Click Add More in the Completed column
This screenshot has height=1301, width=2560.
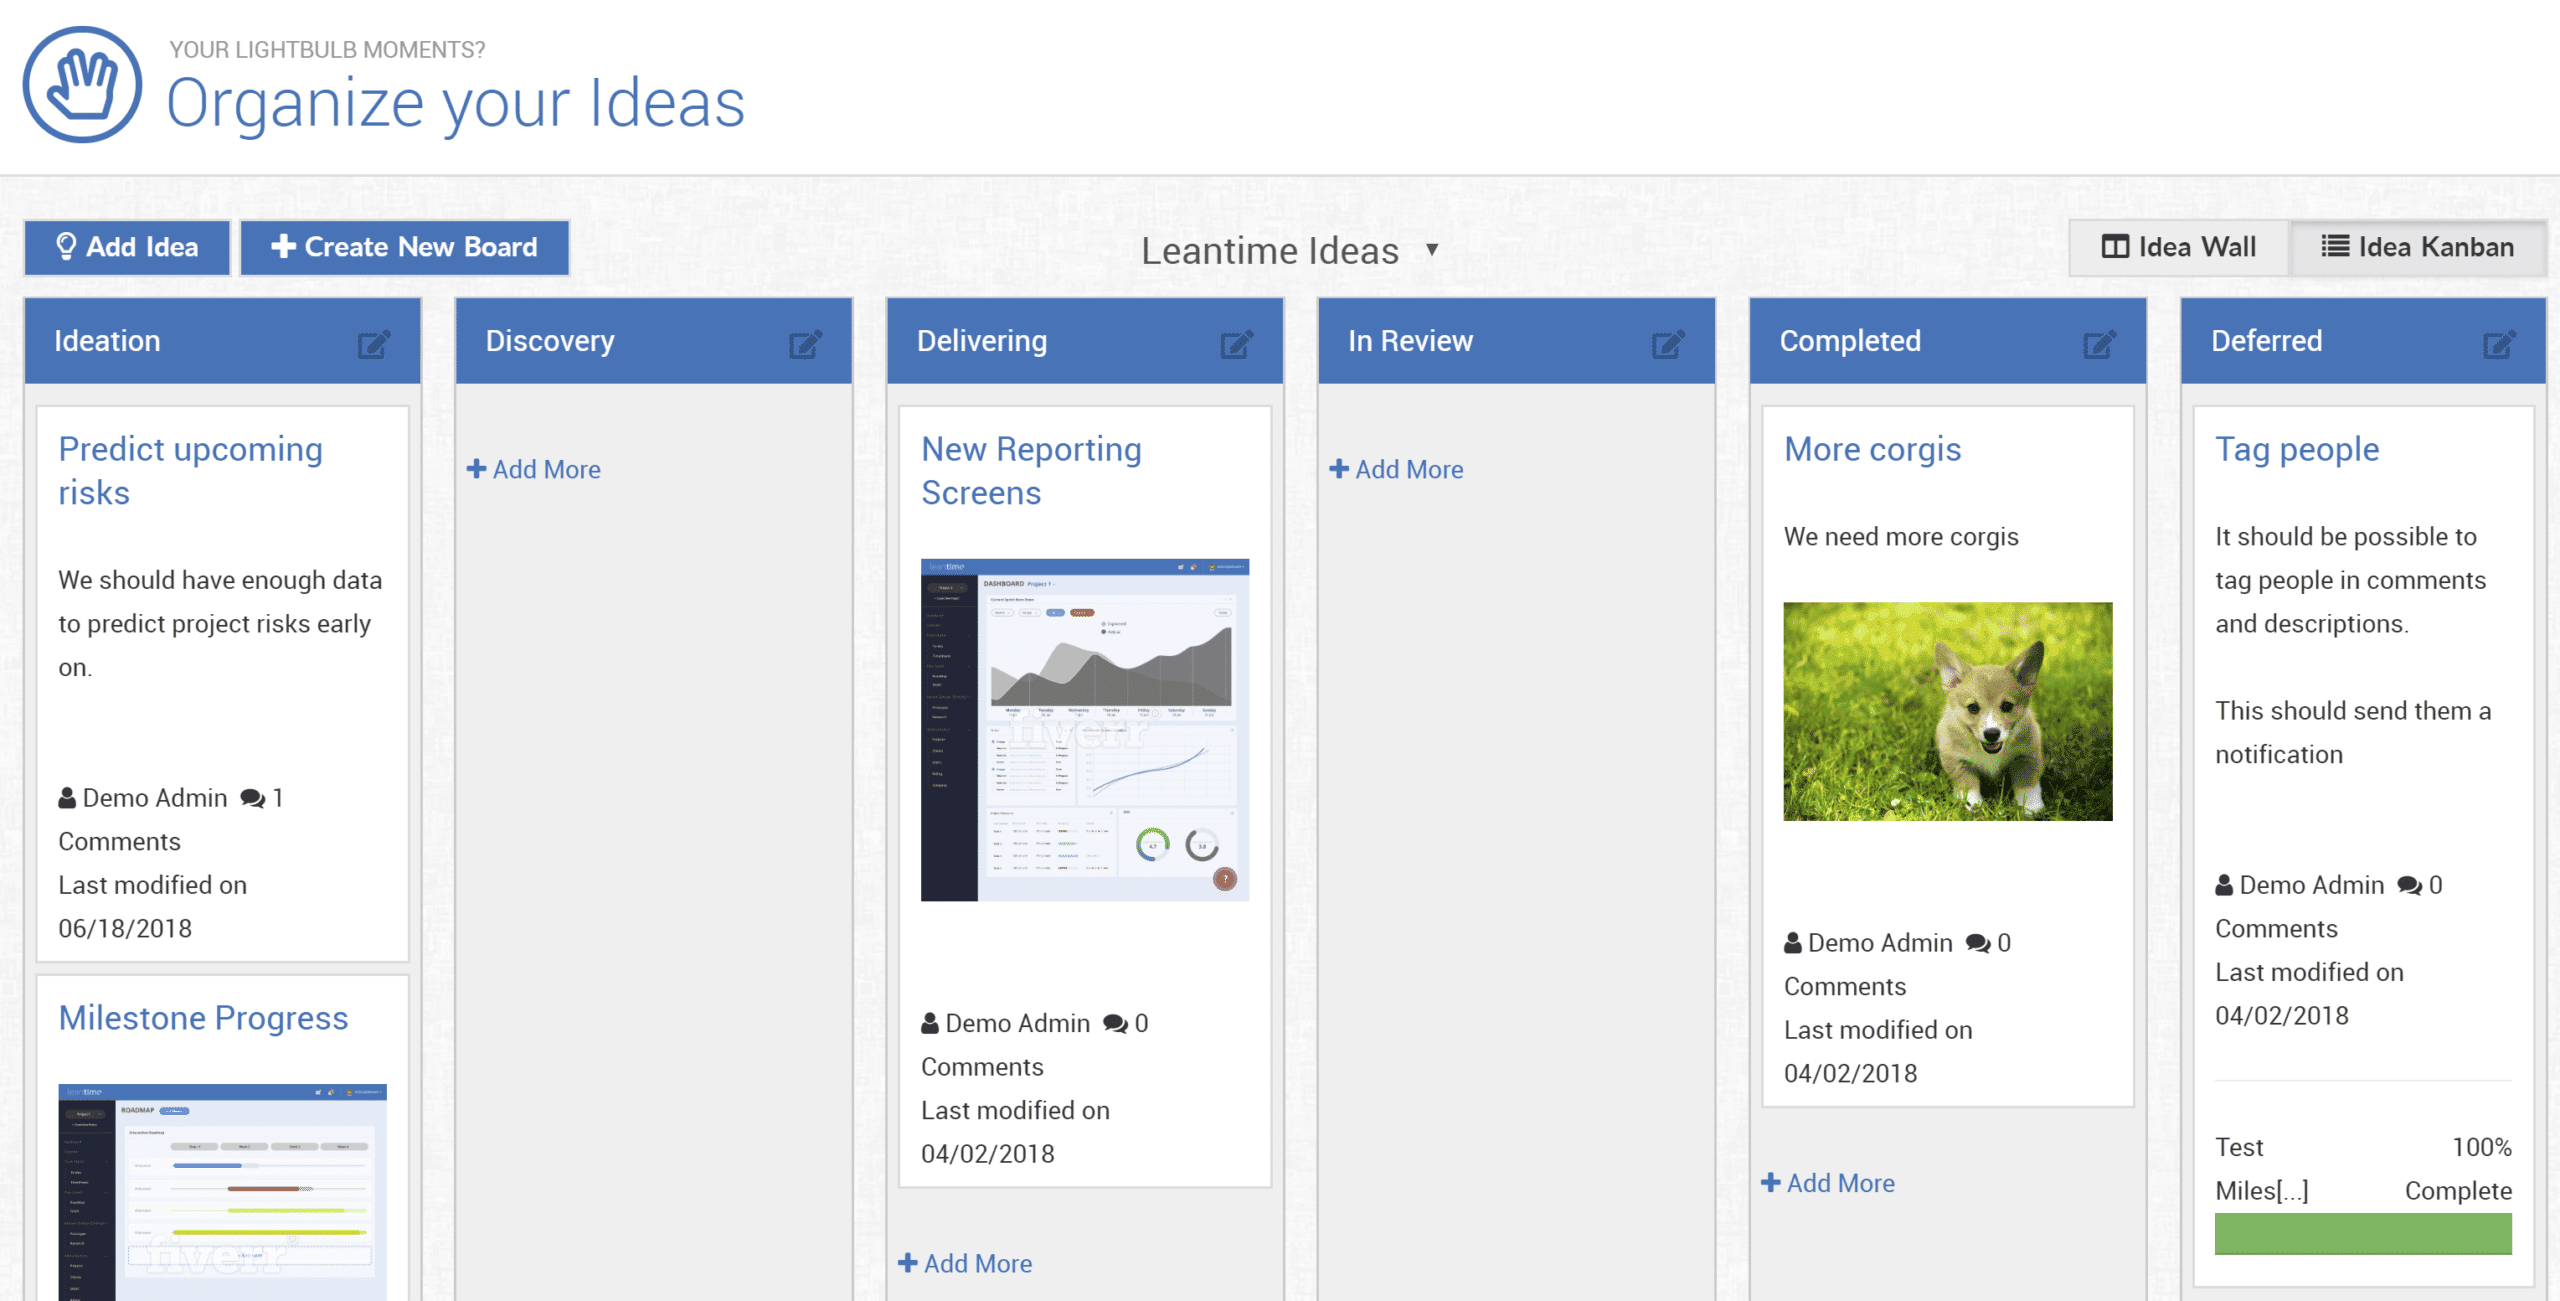coord(1828,1183)
